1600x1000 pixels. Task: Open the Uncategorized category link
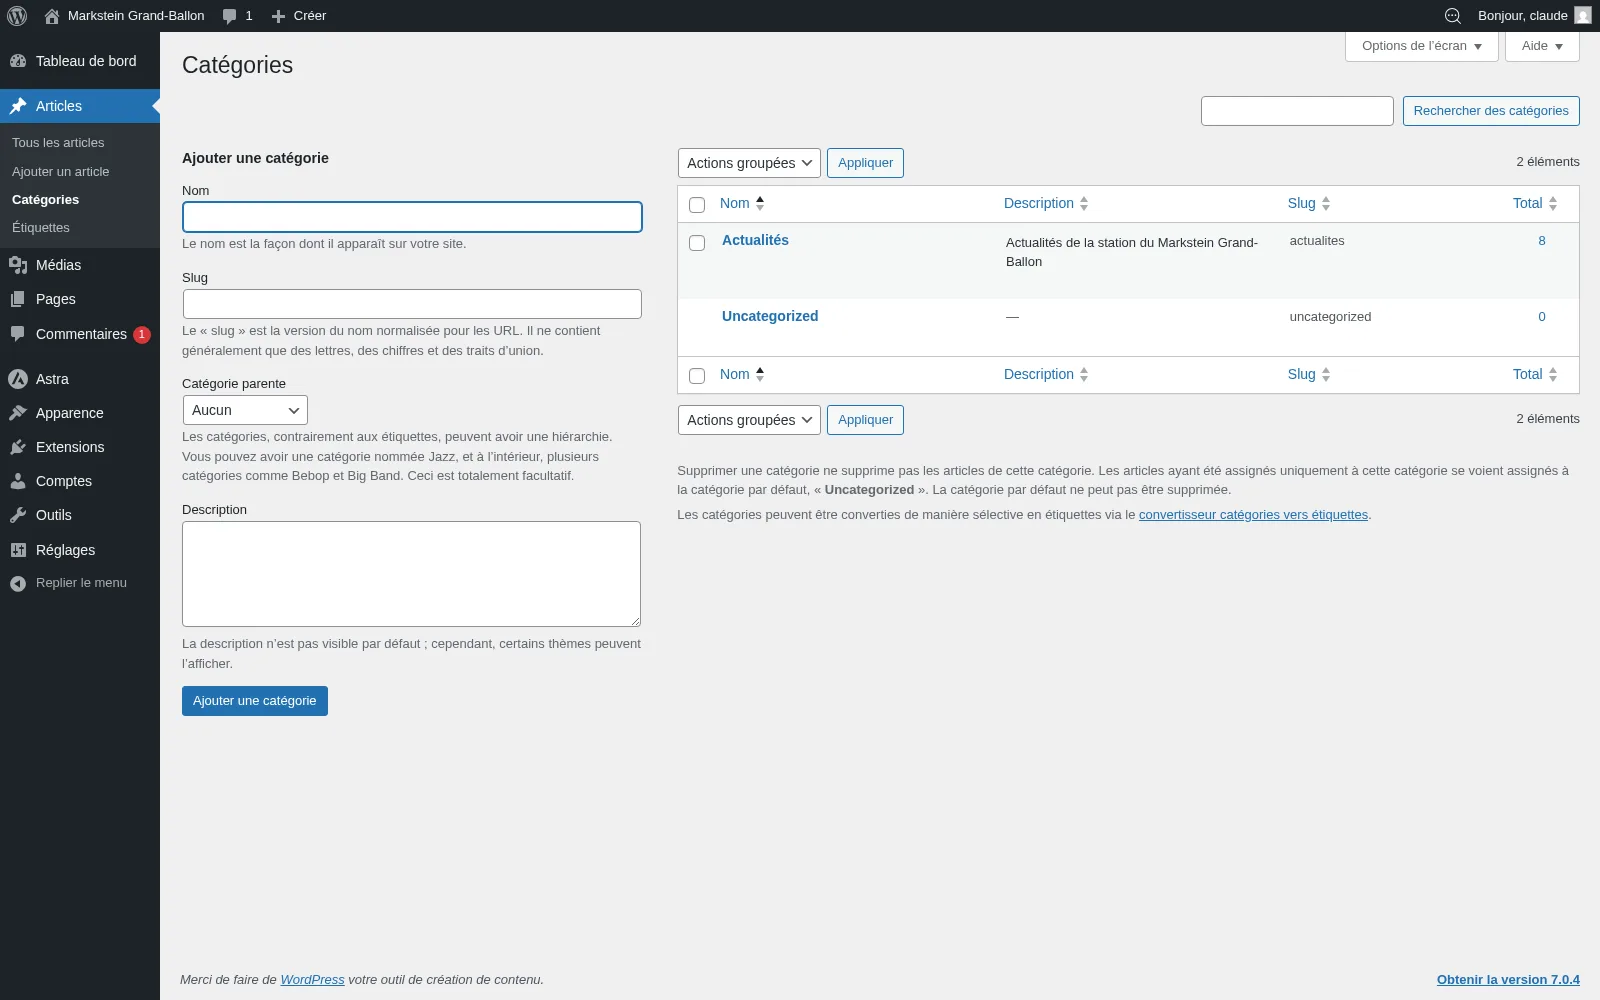point(770,316)
